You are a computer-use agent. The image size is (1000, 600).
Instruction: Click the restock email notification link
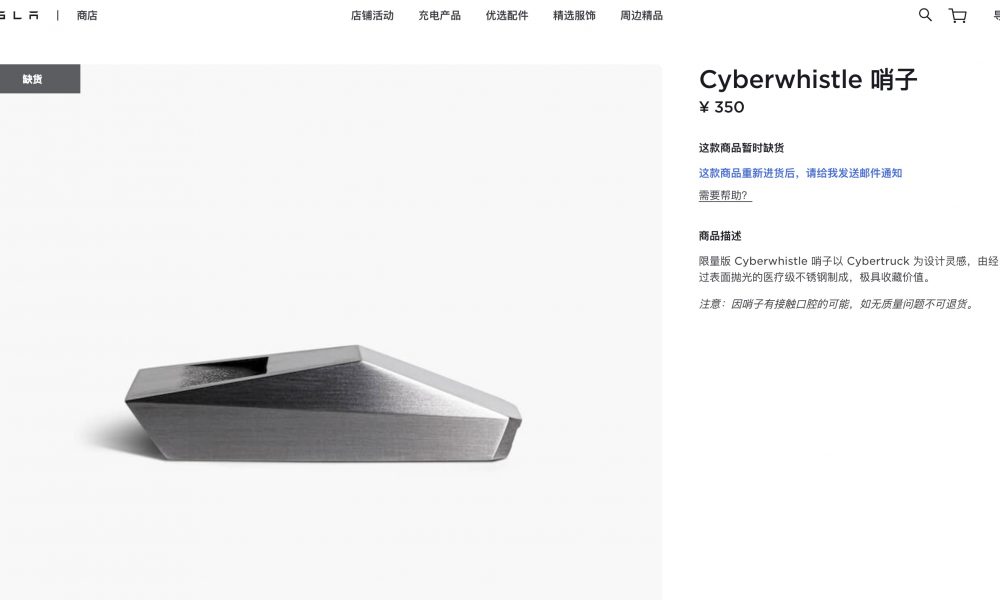click(800, 173)
